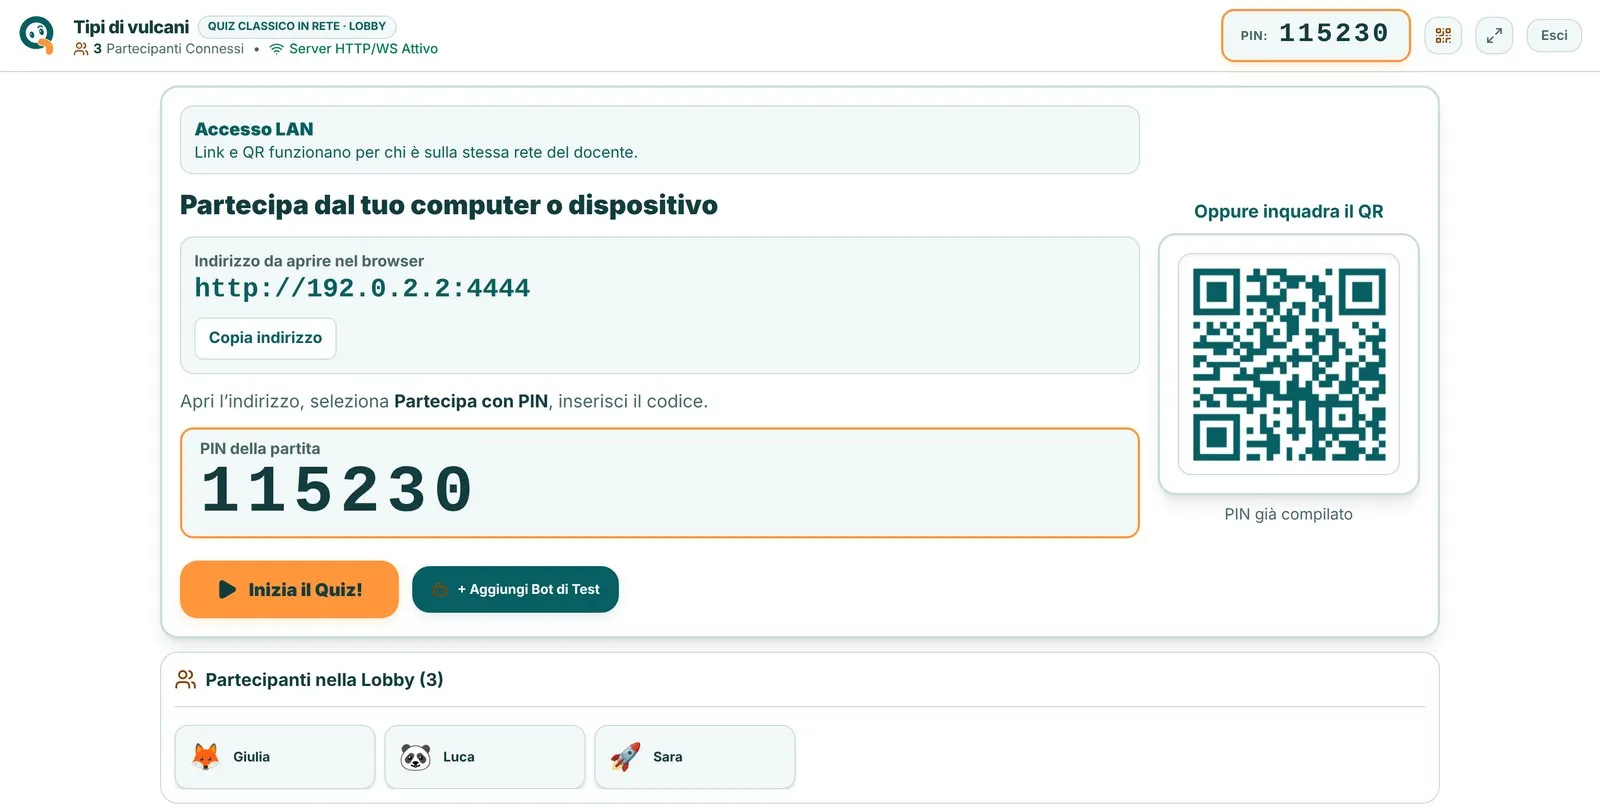Add a test bot to the lobby
The image size is (1600, 807).
tap(515, 590)
